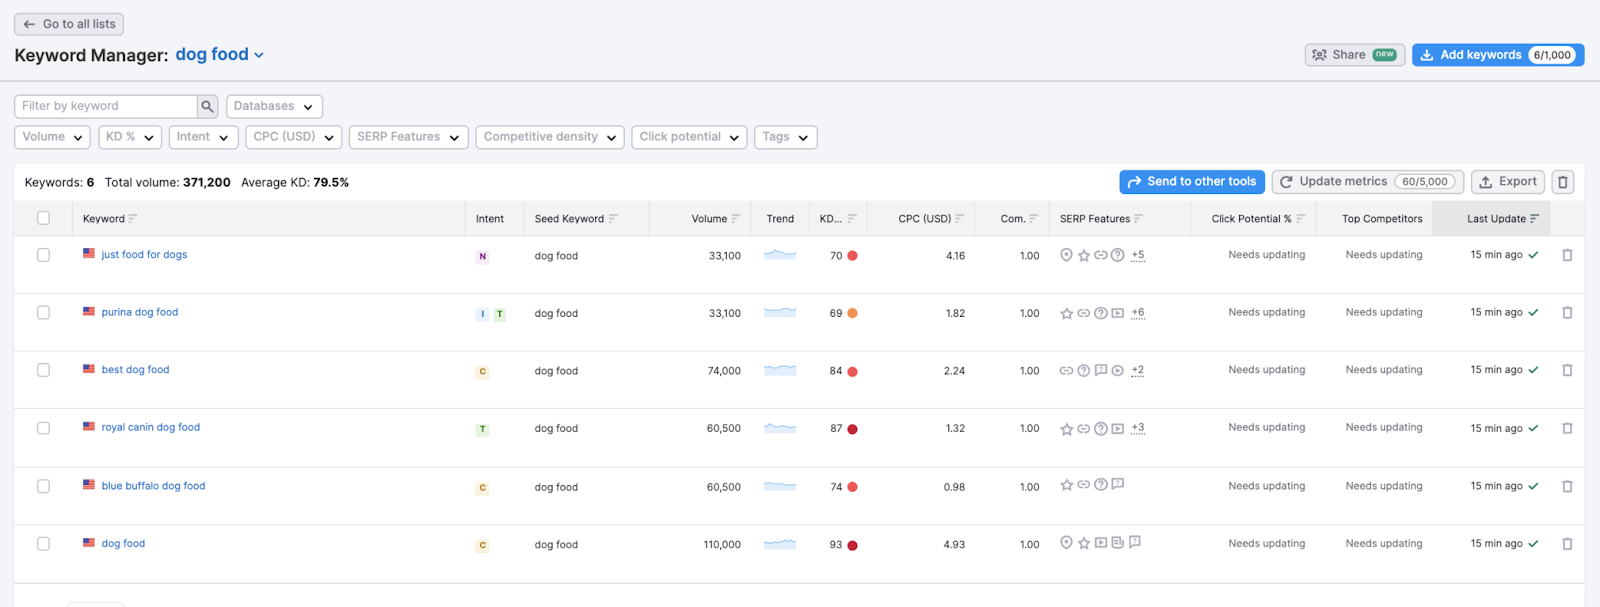Check the 'dog food' row checkbox
The image size is (1600, 607).
coord(43,544)
